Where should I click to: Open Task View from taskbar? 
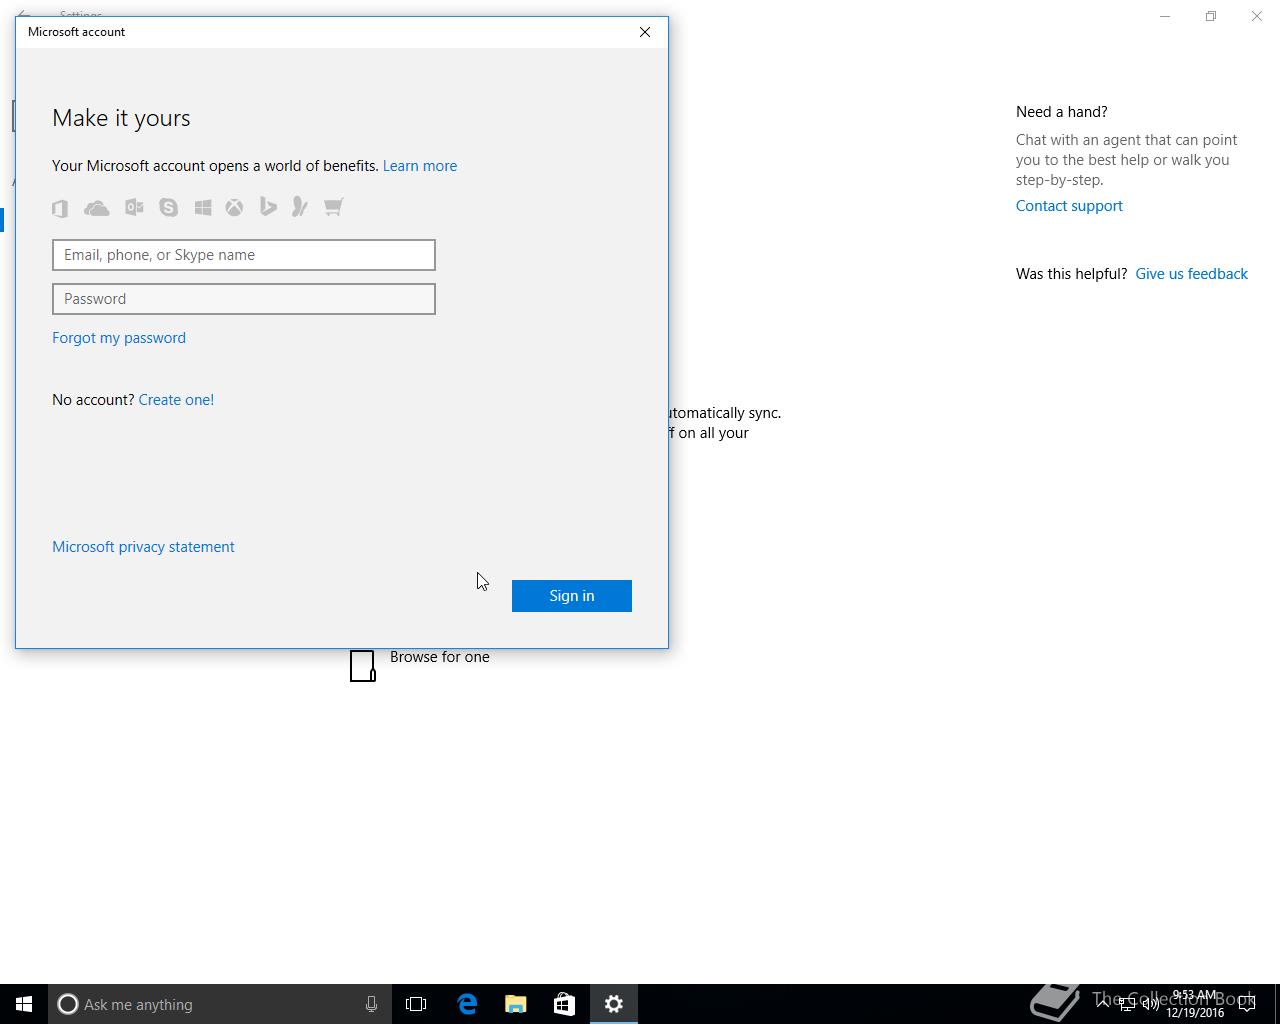[x=416, y=1004]
